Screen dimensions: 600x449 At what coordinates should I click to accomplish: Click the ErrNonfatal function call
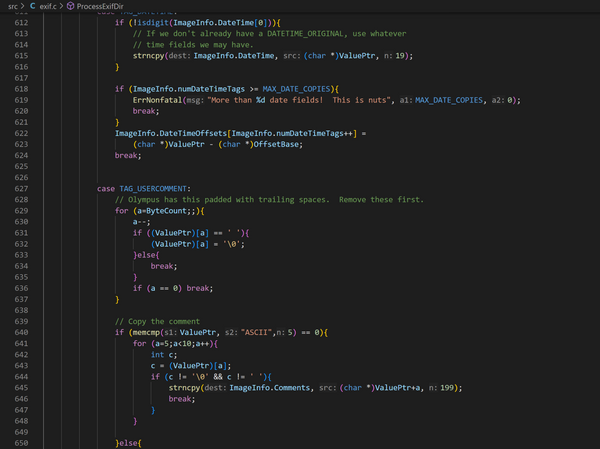click(160, 99)
